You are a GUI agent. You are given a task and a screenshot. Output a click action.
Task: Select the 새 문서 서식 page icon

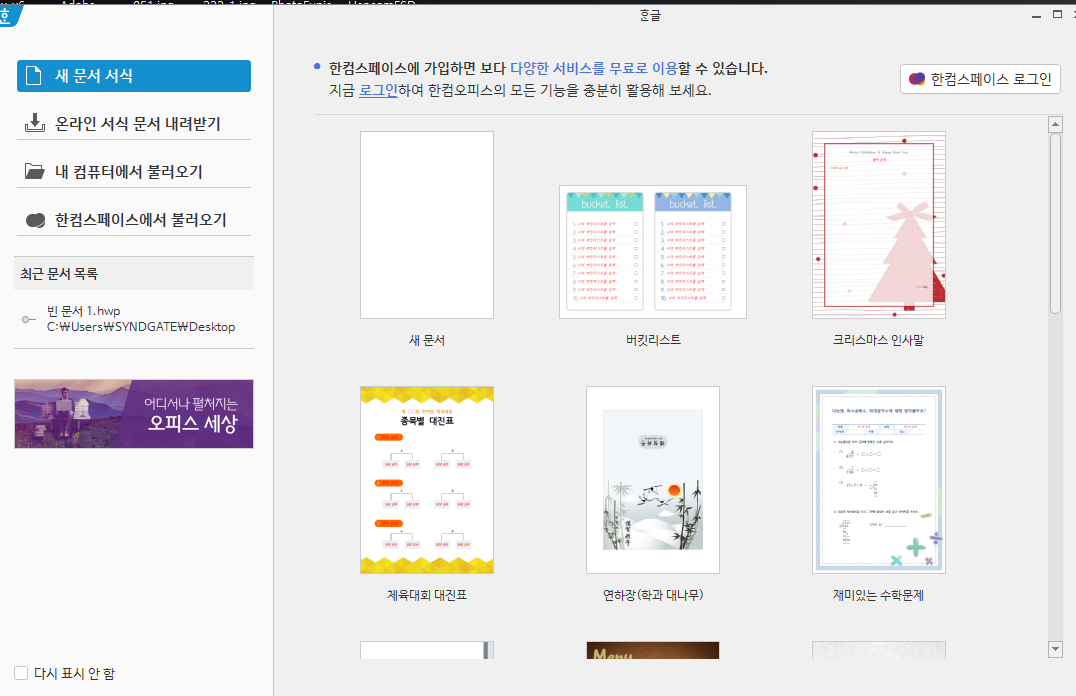(34, 76)
